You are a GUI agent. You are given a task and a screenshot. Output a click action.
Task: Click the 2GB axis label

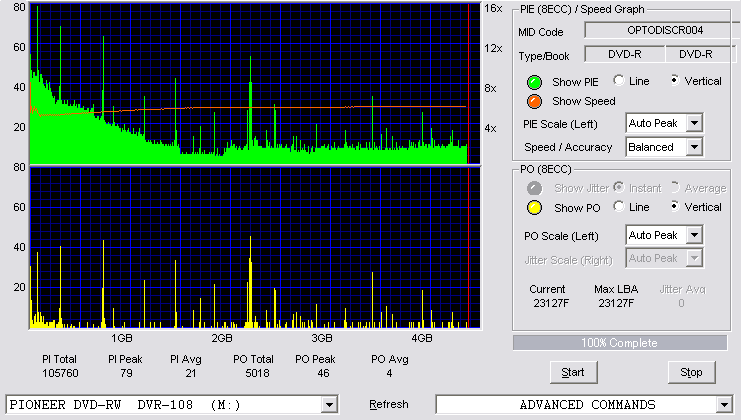pos(221,338)
